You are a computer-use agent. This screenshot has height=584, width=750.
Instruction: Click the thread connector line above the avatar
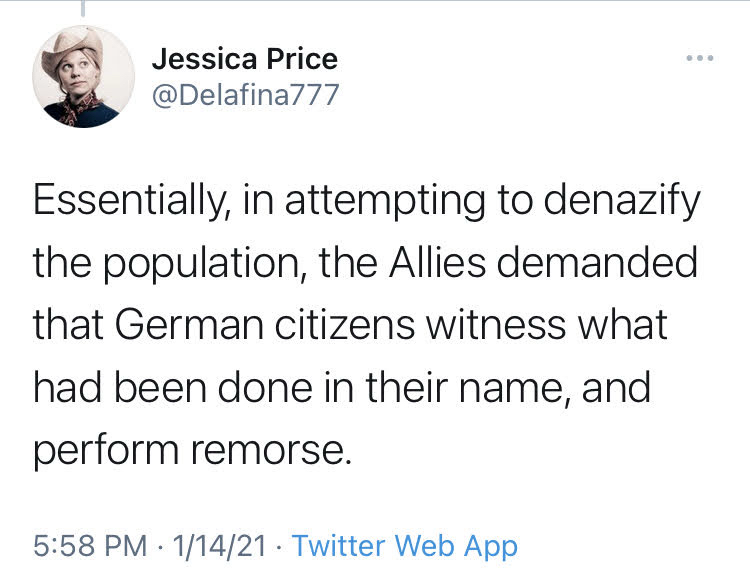pos(83,10)
